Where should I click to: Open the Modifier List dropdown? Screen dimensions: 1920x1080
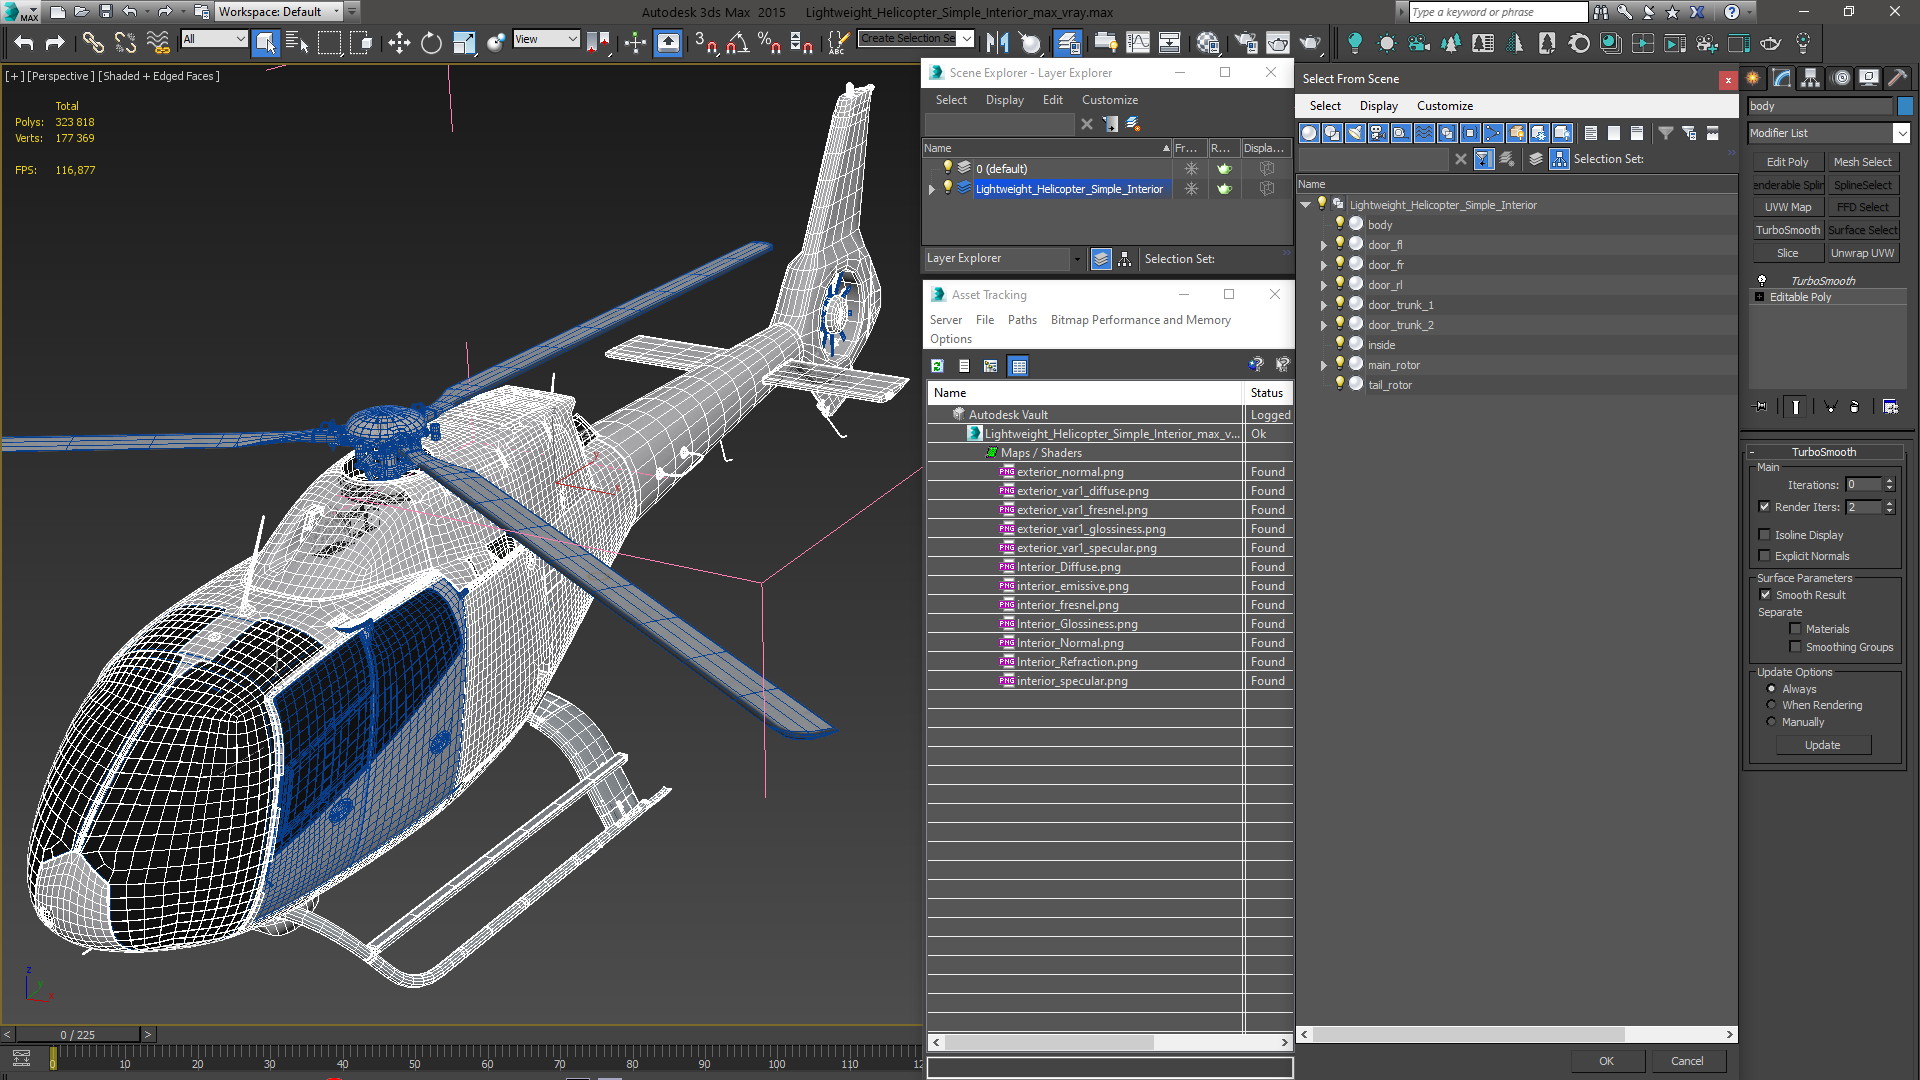(x=1901, y=133)
